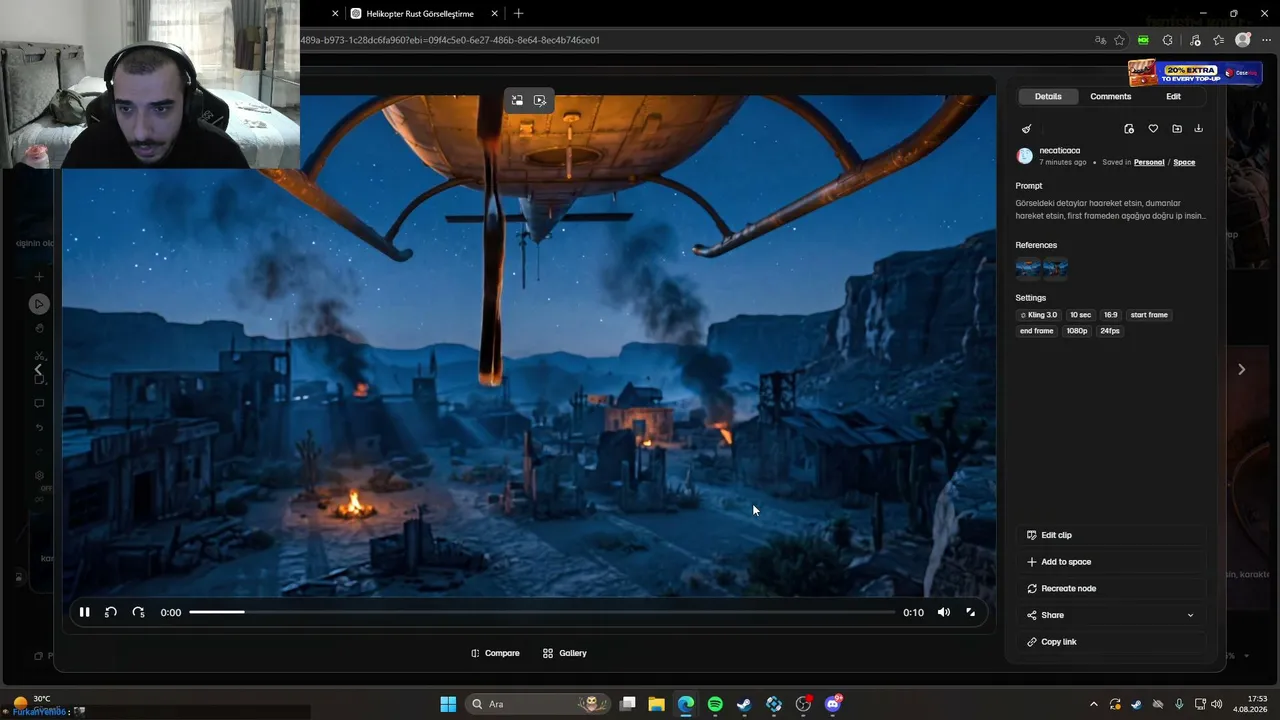Open the Personal saved location link

(x=1149, y=162)
